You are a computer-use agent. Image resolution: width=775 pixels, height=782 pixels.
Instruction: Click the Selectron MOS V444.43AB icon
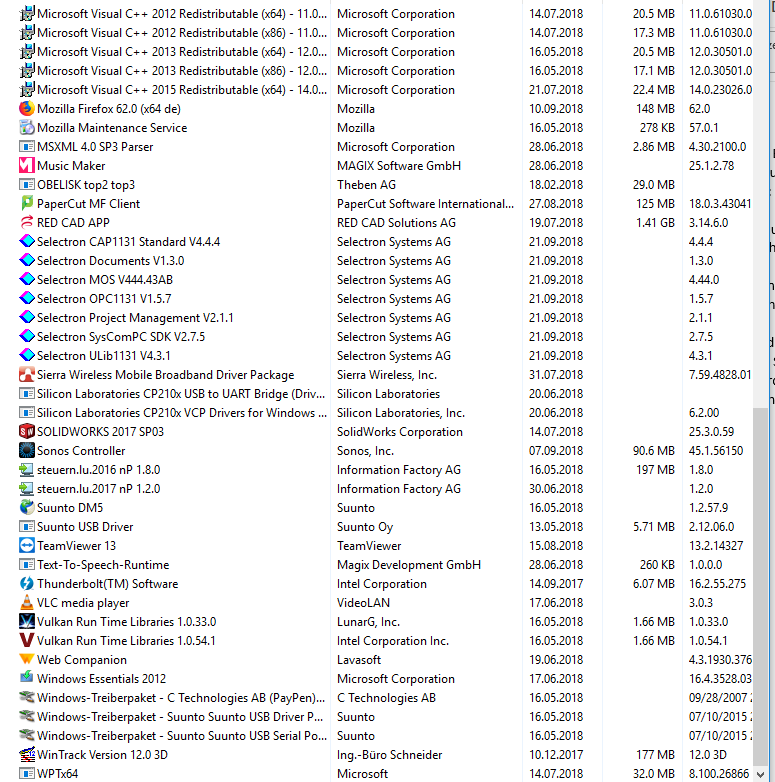tap(26, 279)
